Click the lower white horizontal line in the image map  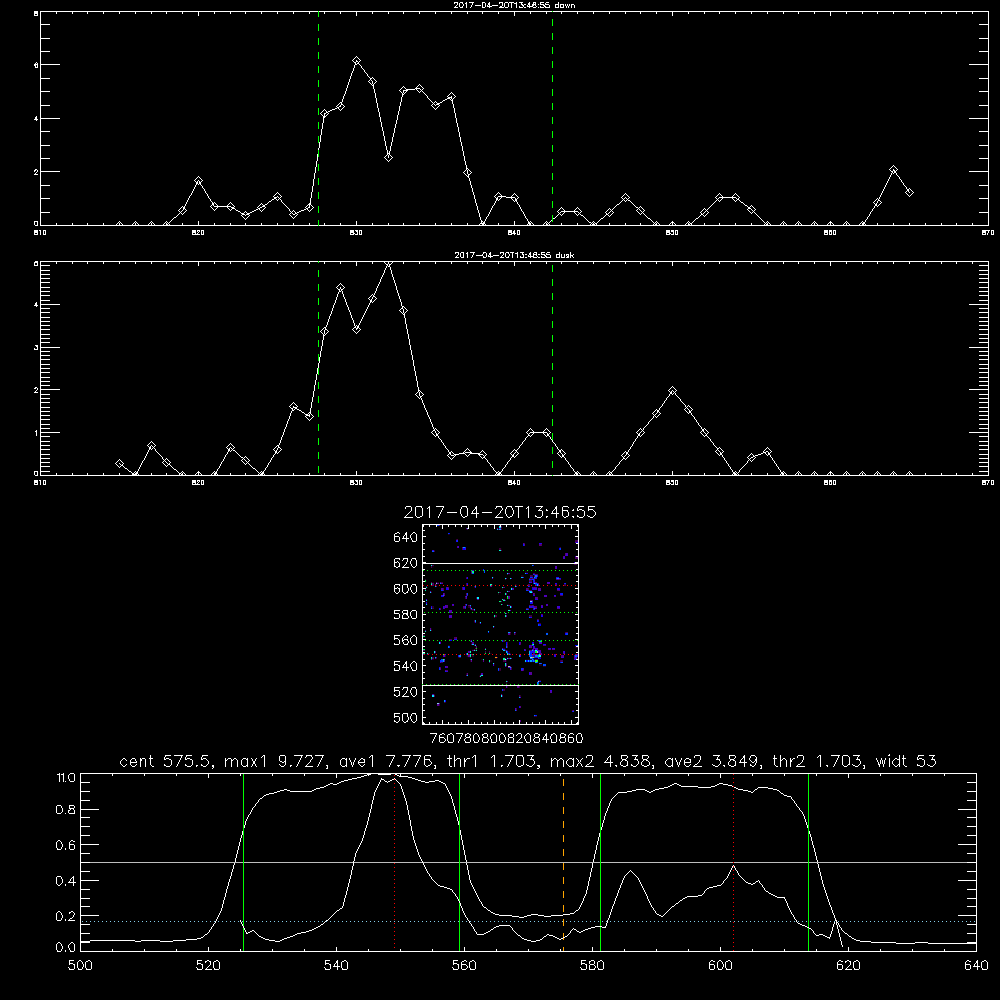tap(500, 686)
